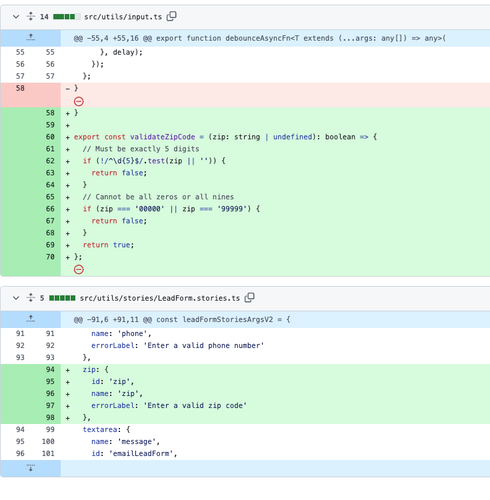Click the red no-newline icon under removed line 58

[79, 101]
